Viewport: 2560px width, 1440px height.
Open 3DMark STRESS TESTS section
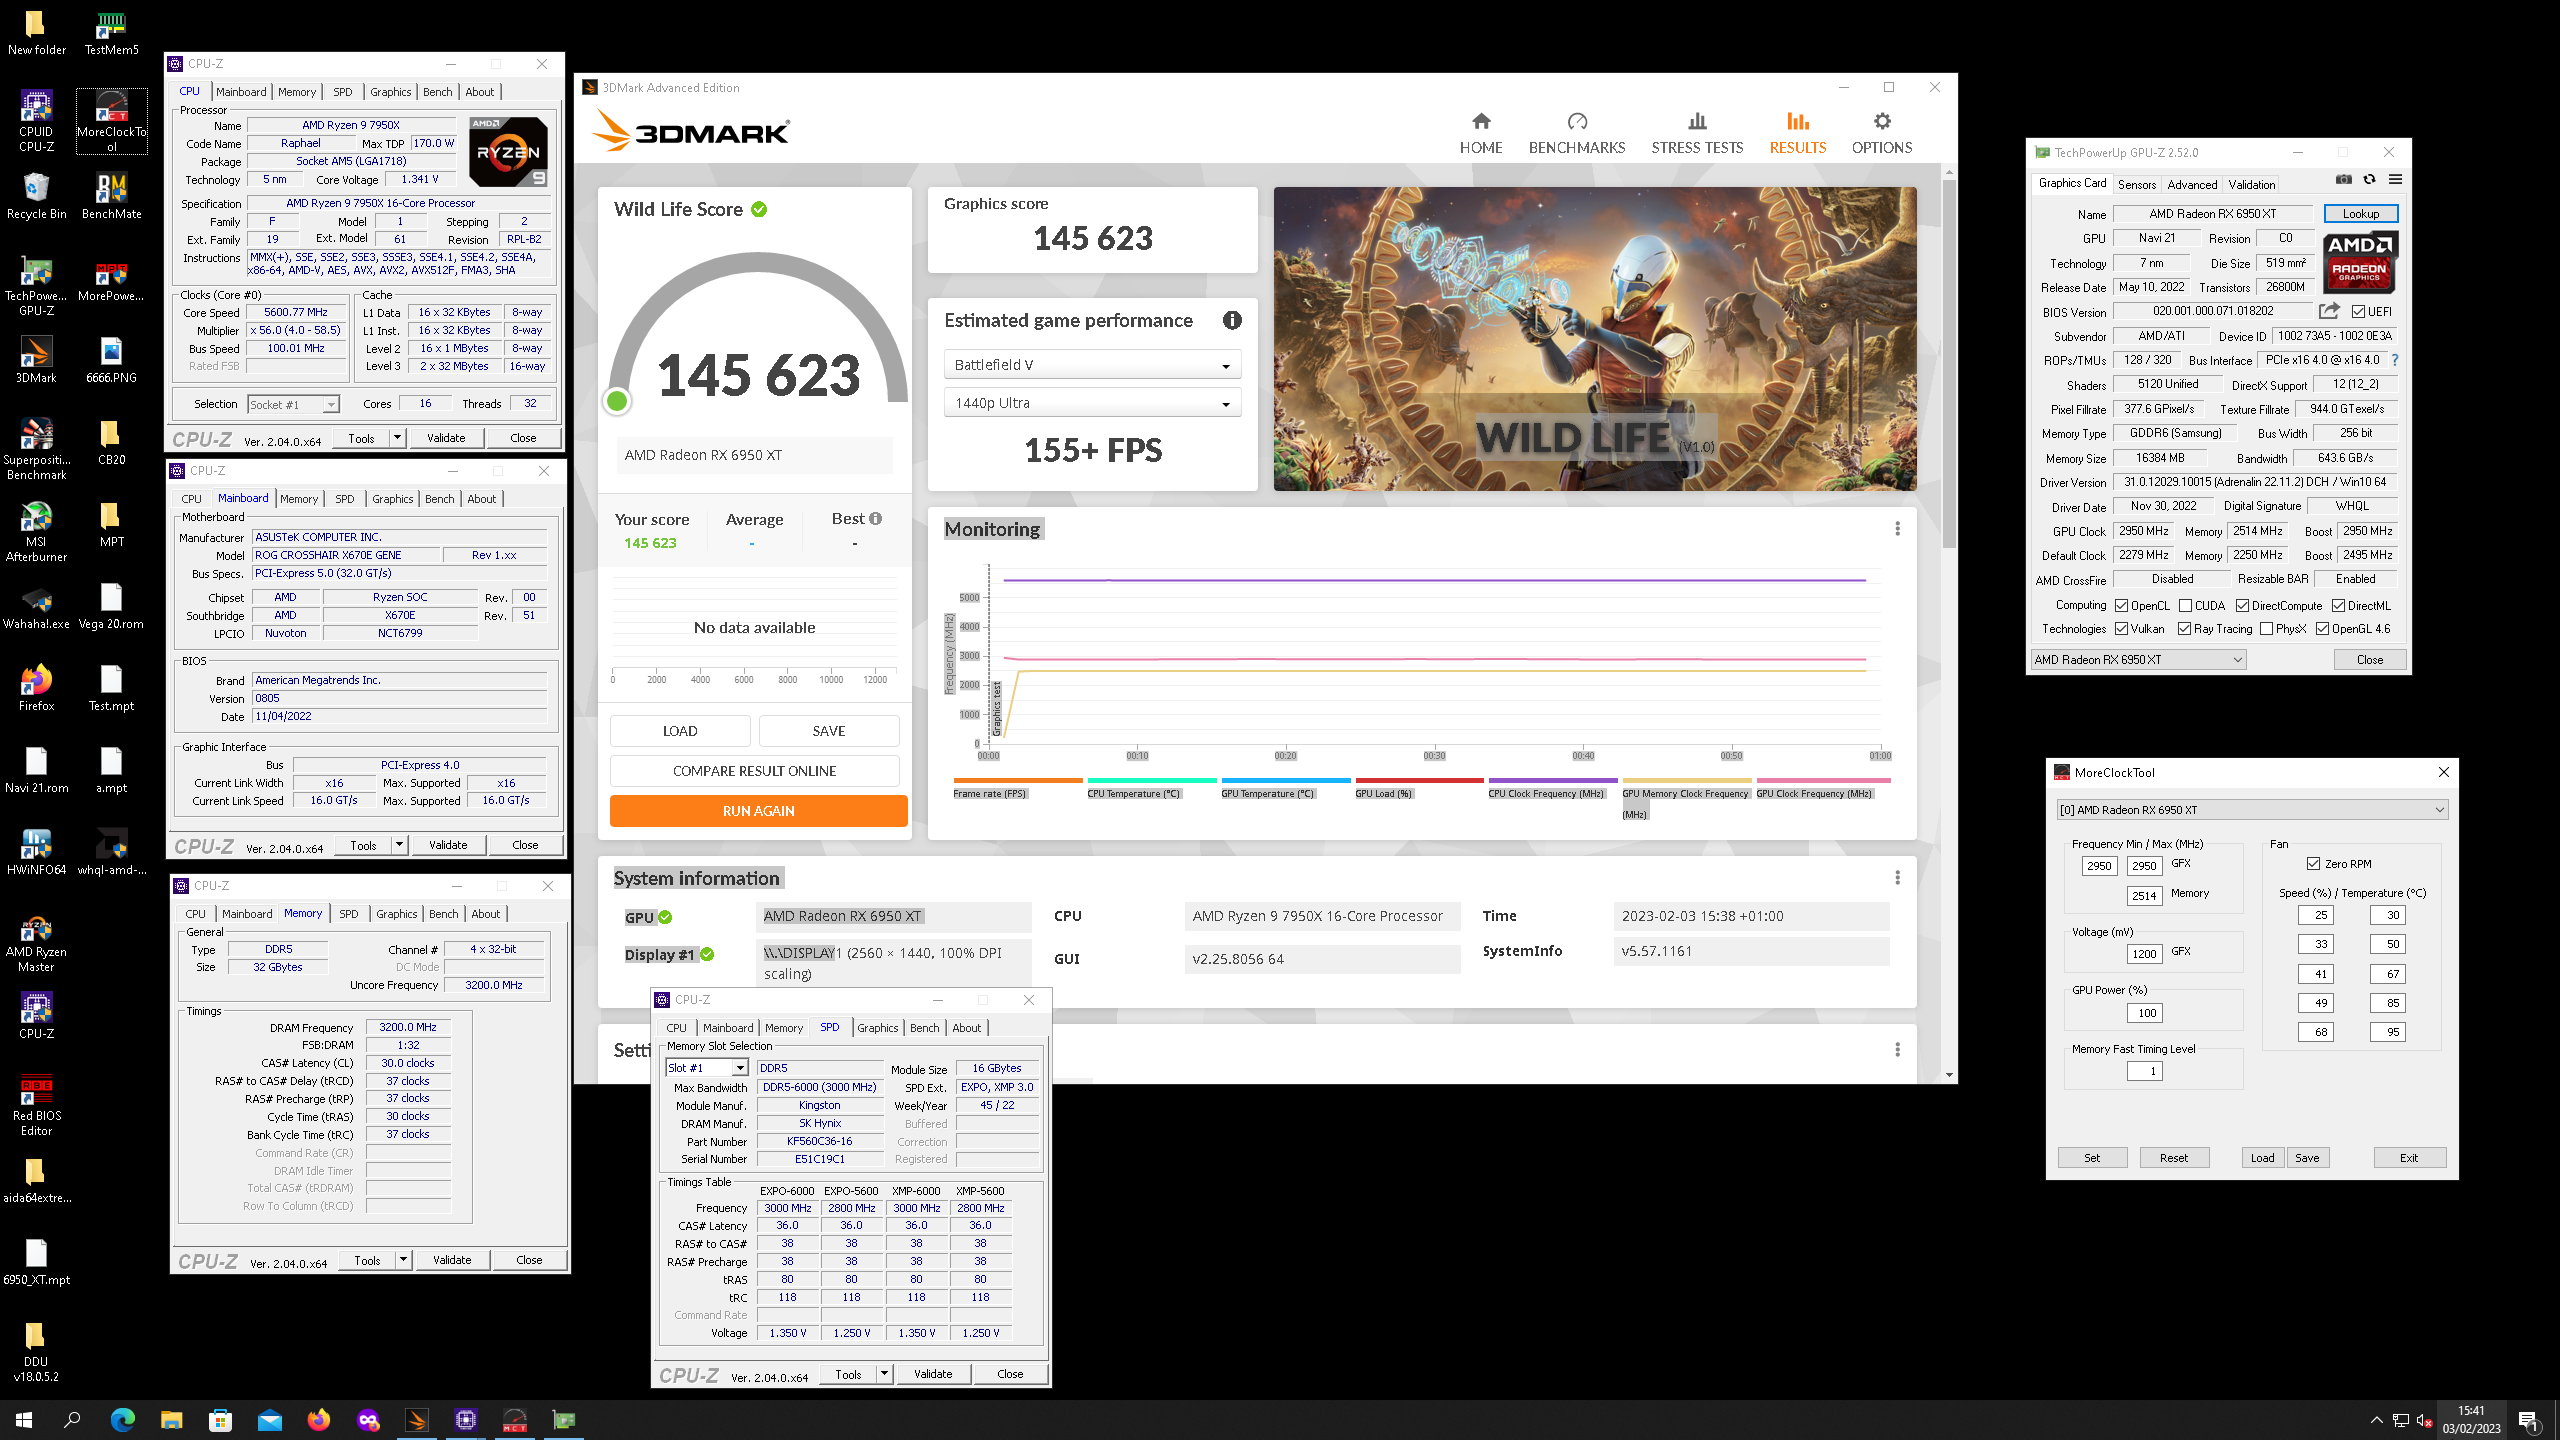(x=1697, y=133)
